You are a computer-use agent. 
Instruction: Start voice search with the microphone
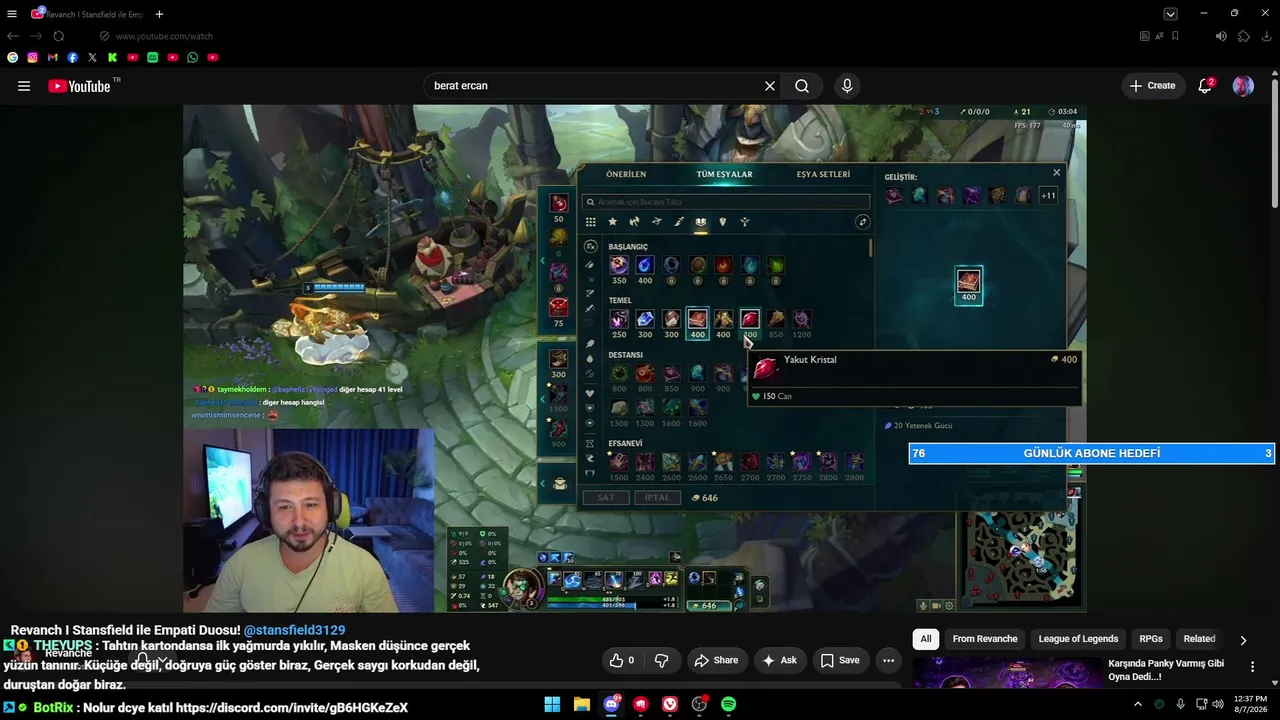pyautogui.click(x=847, y=86)
